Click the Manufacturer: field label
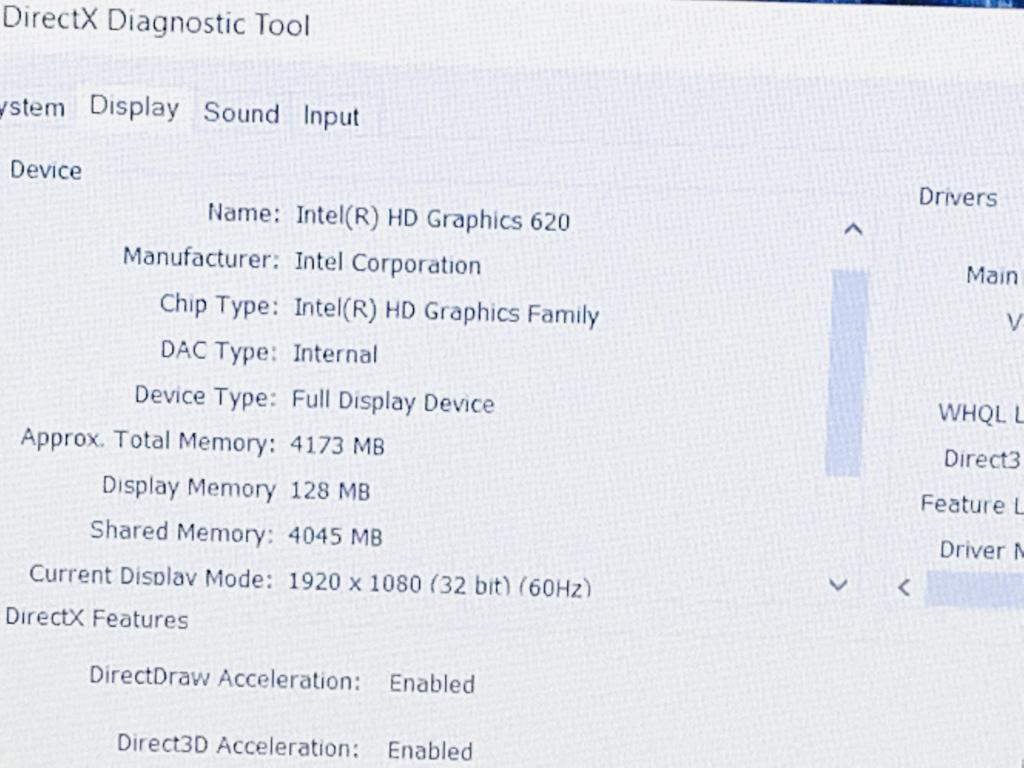Screen dimensions: 1024x768 click(201, 257)
